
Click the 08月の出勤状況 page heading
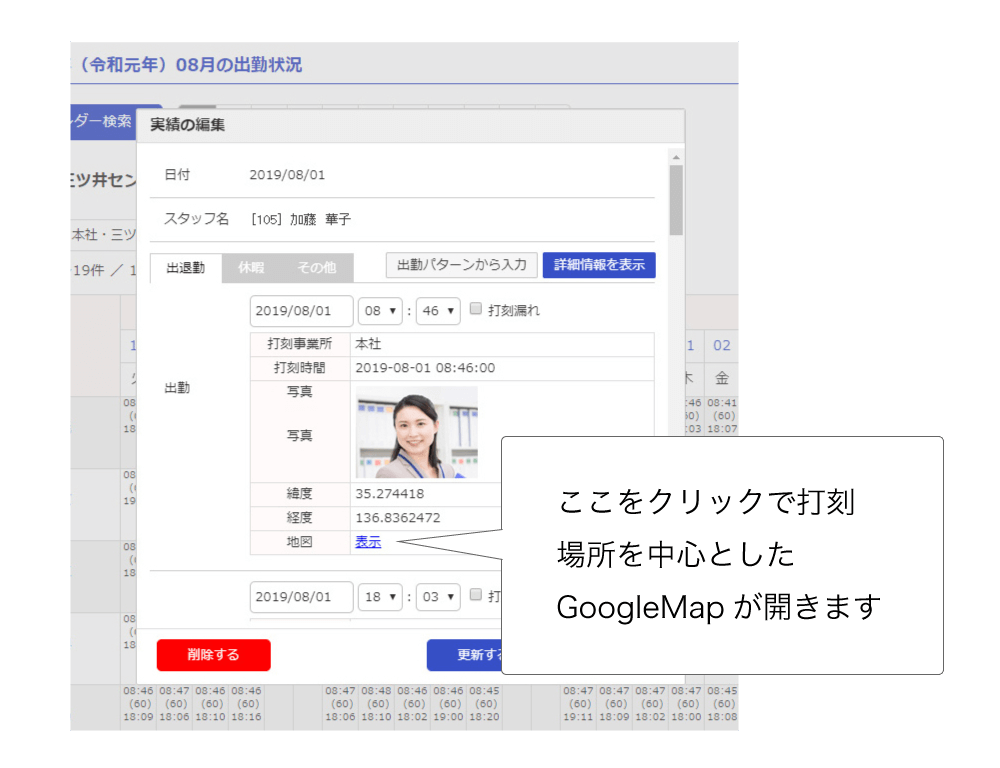(x=239, y=65)
